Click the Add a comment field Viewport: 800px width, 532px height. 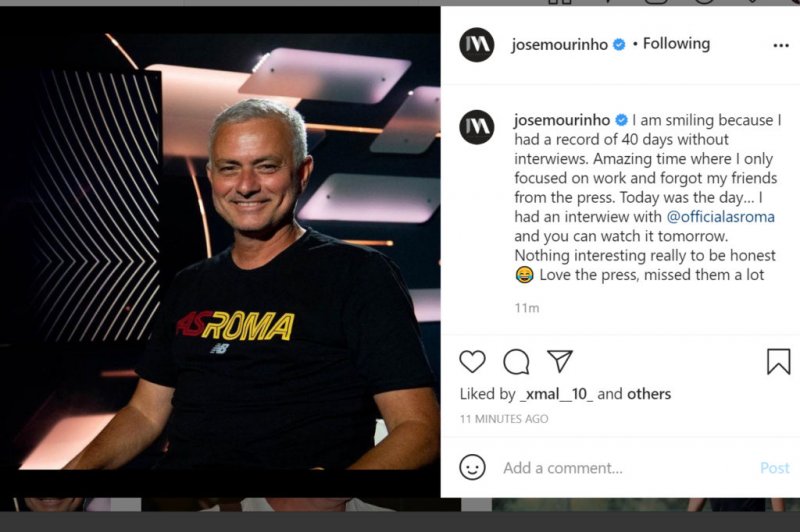tap(620, 468)
